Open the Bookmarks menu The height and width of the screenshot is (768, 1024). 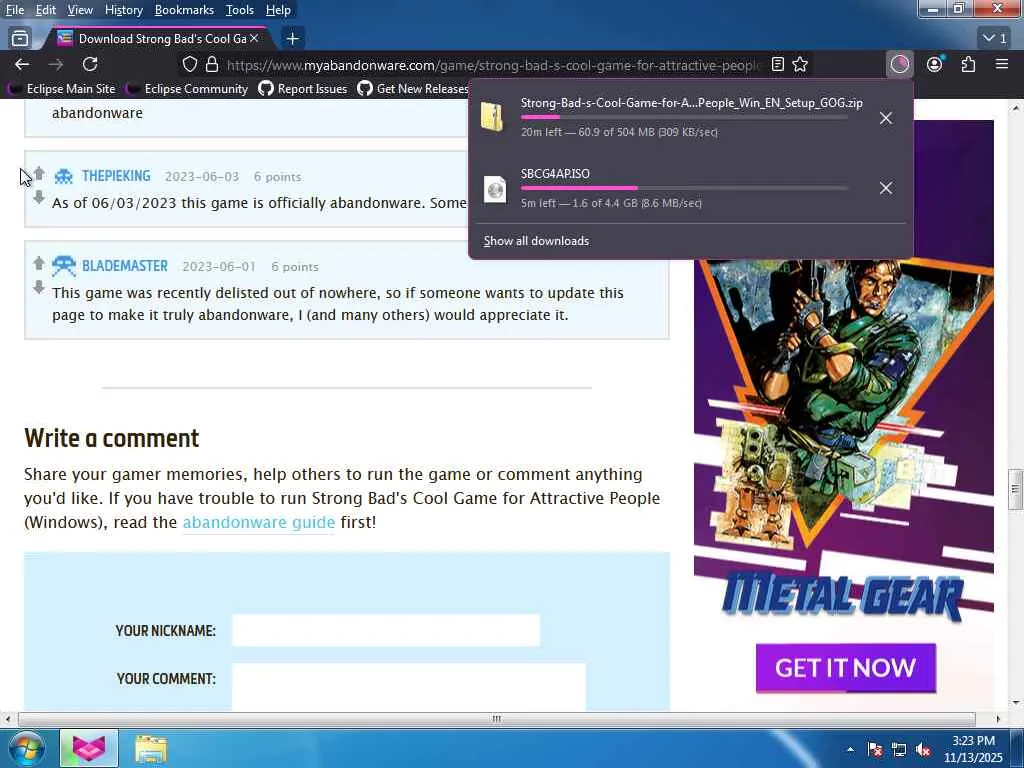tap(184, 10)
